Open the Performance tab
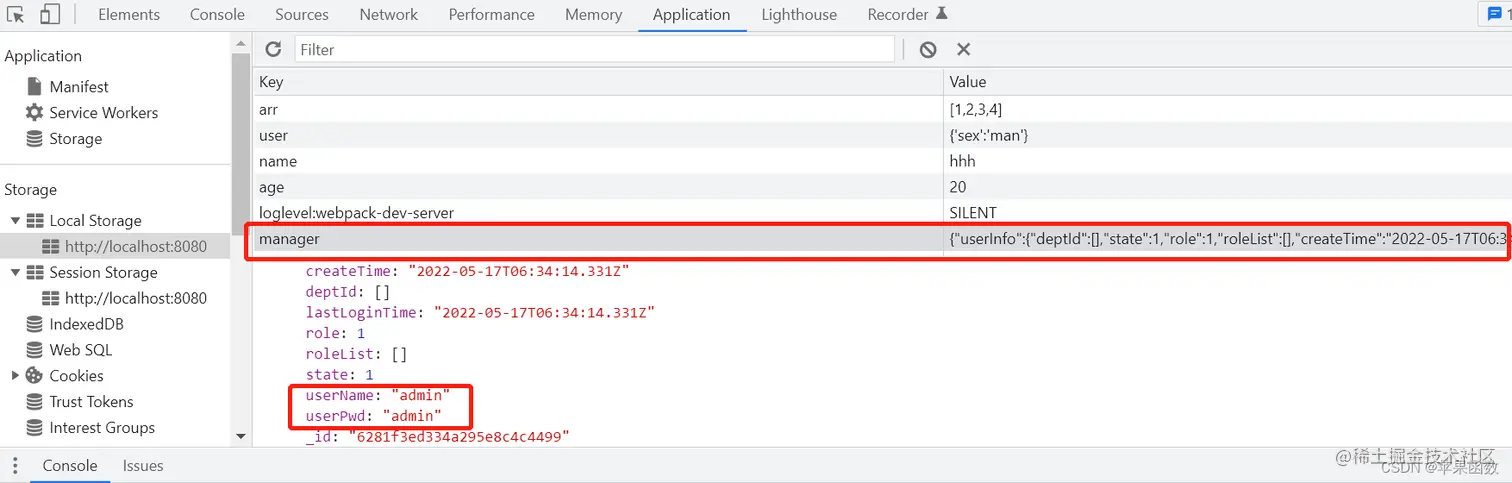Viewport: 1512px width, 483px height. pyautogui.click(x=491, y=14)
